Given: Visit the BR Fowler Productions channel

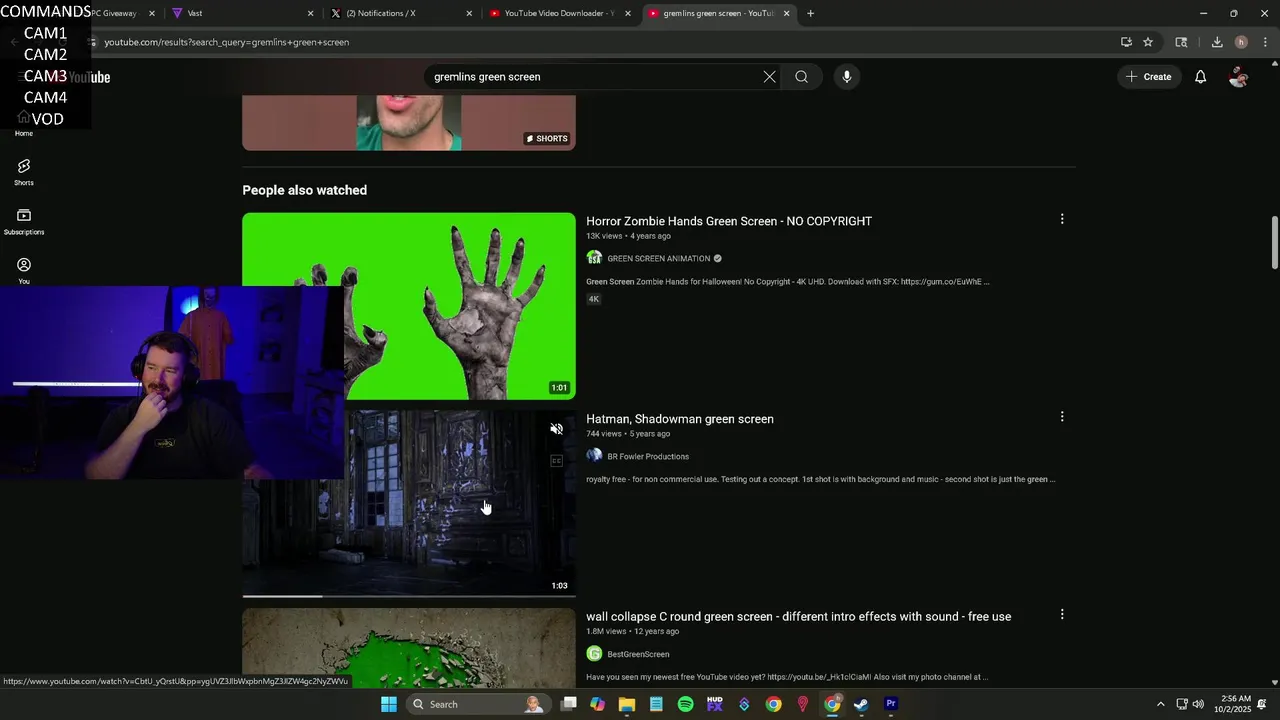Looking at the screenshot, I should click(x=647, y=456).
